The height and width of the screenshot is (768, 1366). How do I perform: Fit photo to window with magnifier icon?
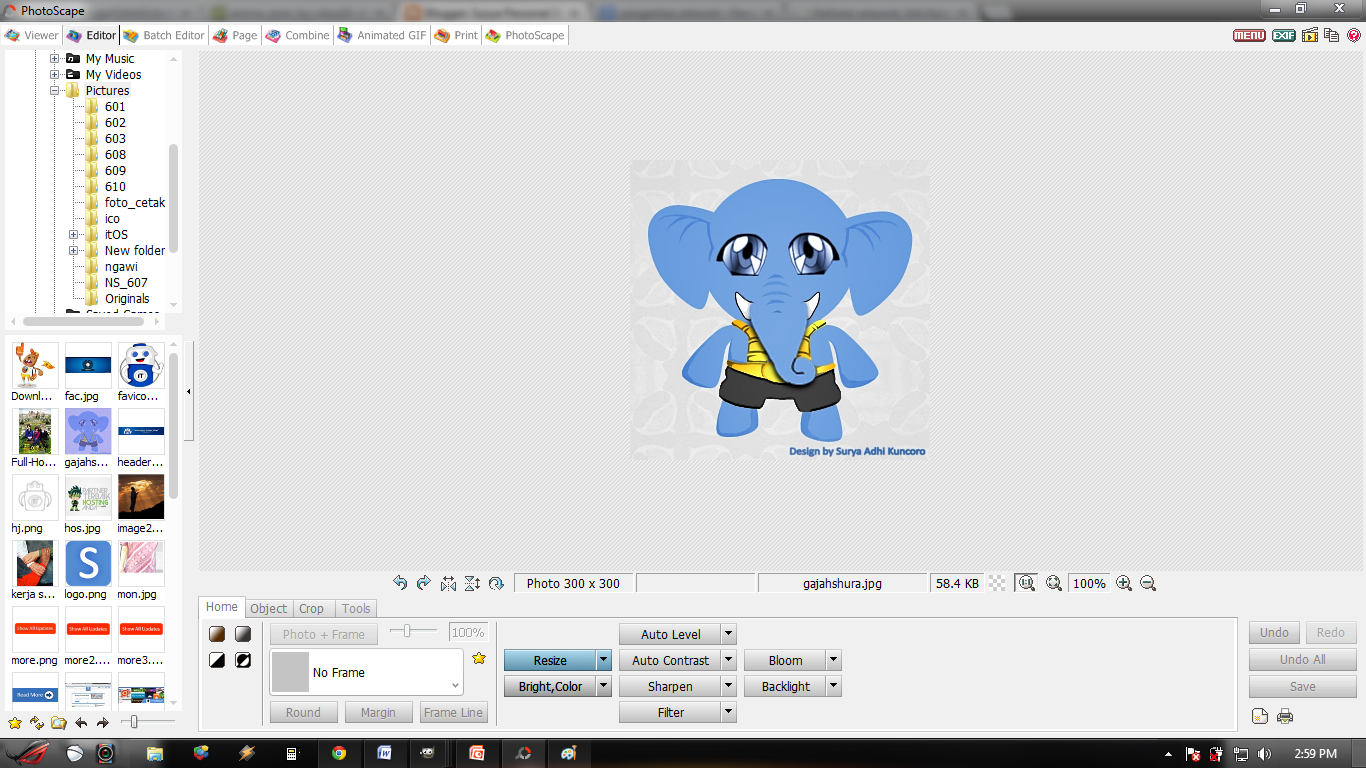(1054, 583)
